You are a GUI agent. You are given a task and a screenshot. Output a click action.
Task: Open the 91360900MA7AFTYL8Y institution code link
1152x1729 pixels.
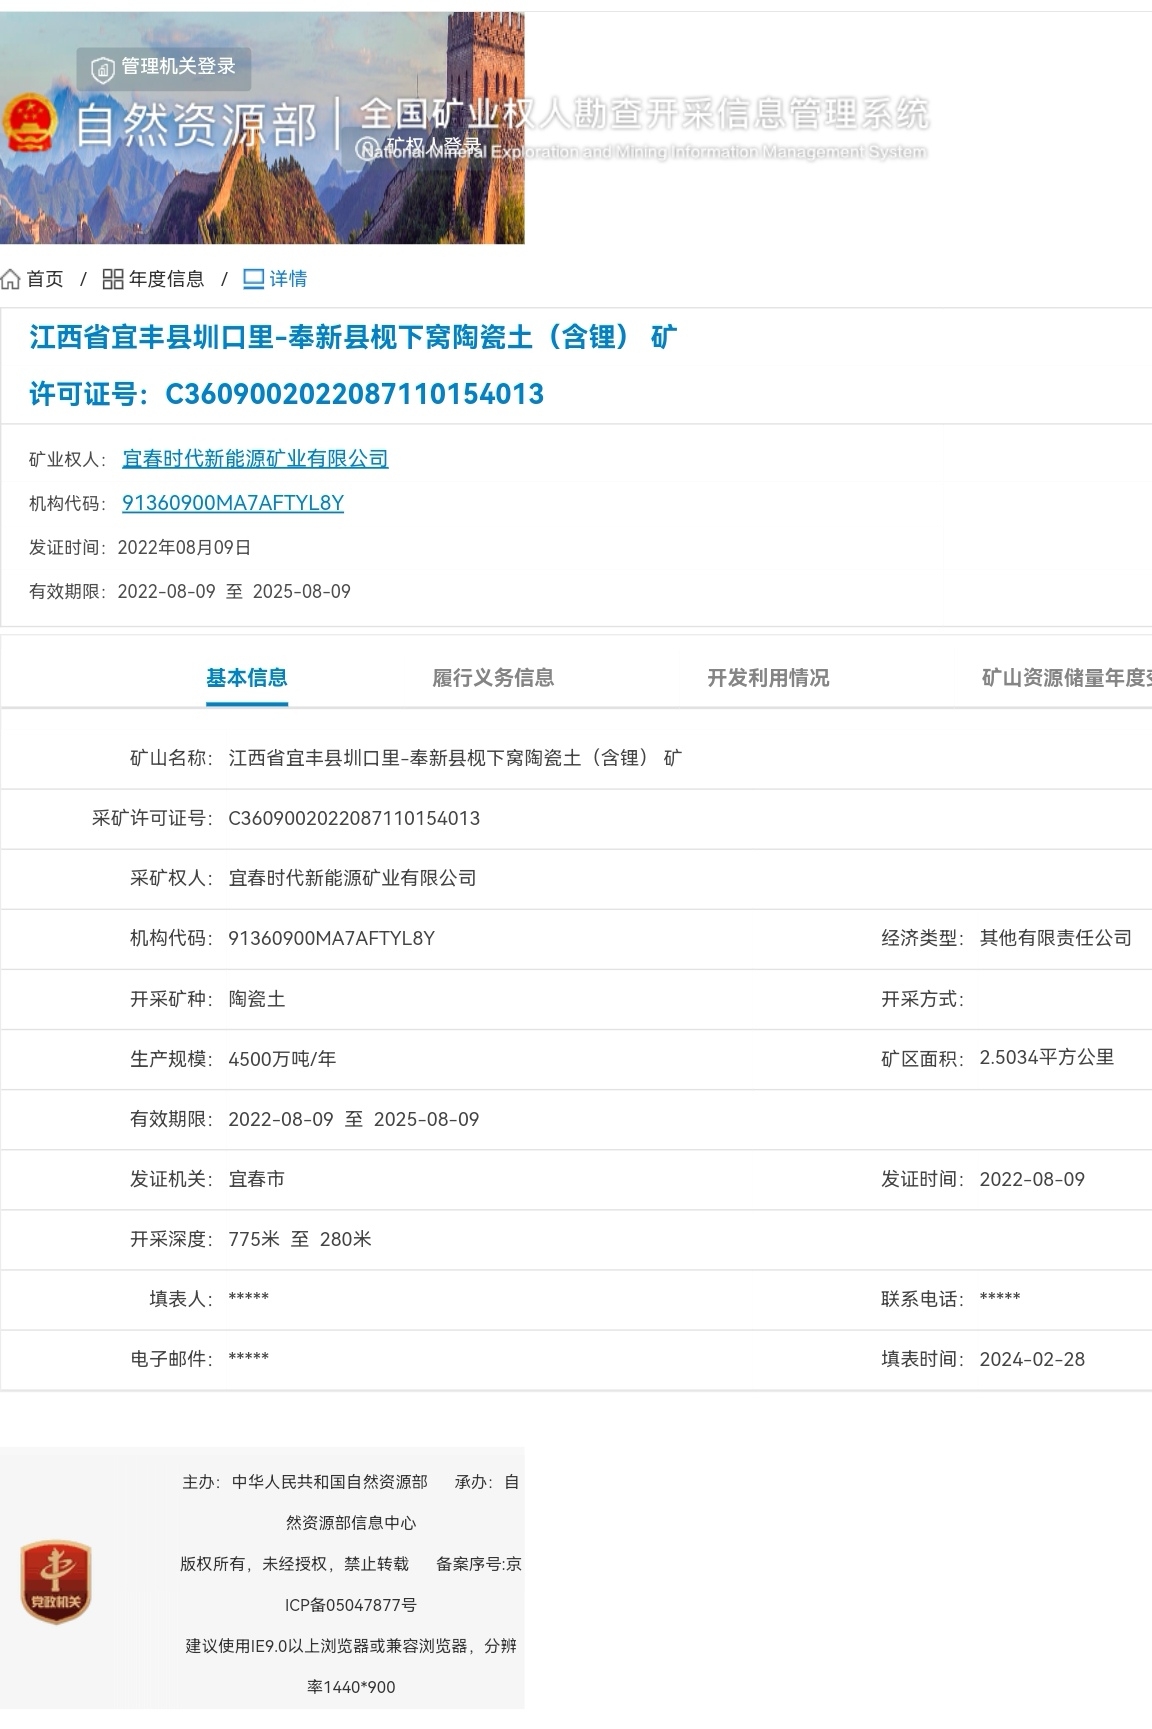pos(233,503)
